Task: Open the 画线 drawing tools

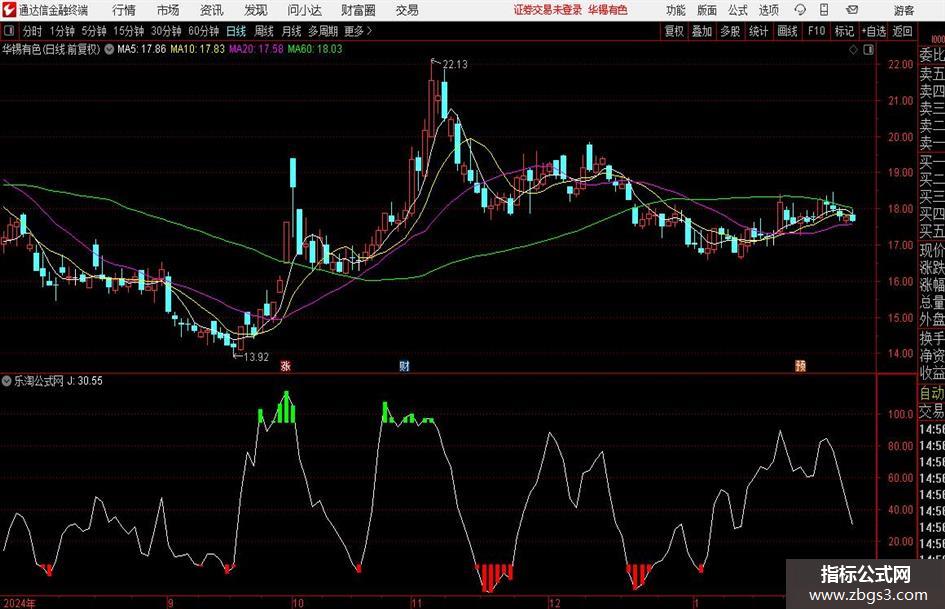Action: [788, 31]
